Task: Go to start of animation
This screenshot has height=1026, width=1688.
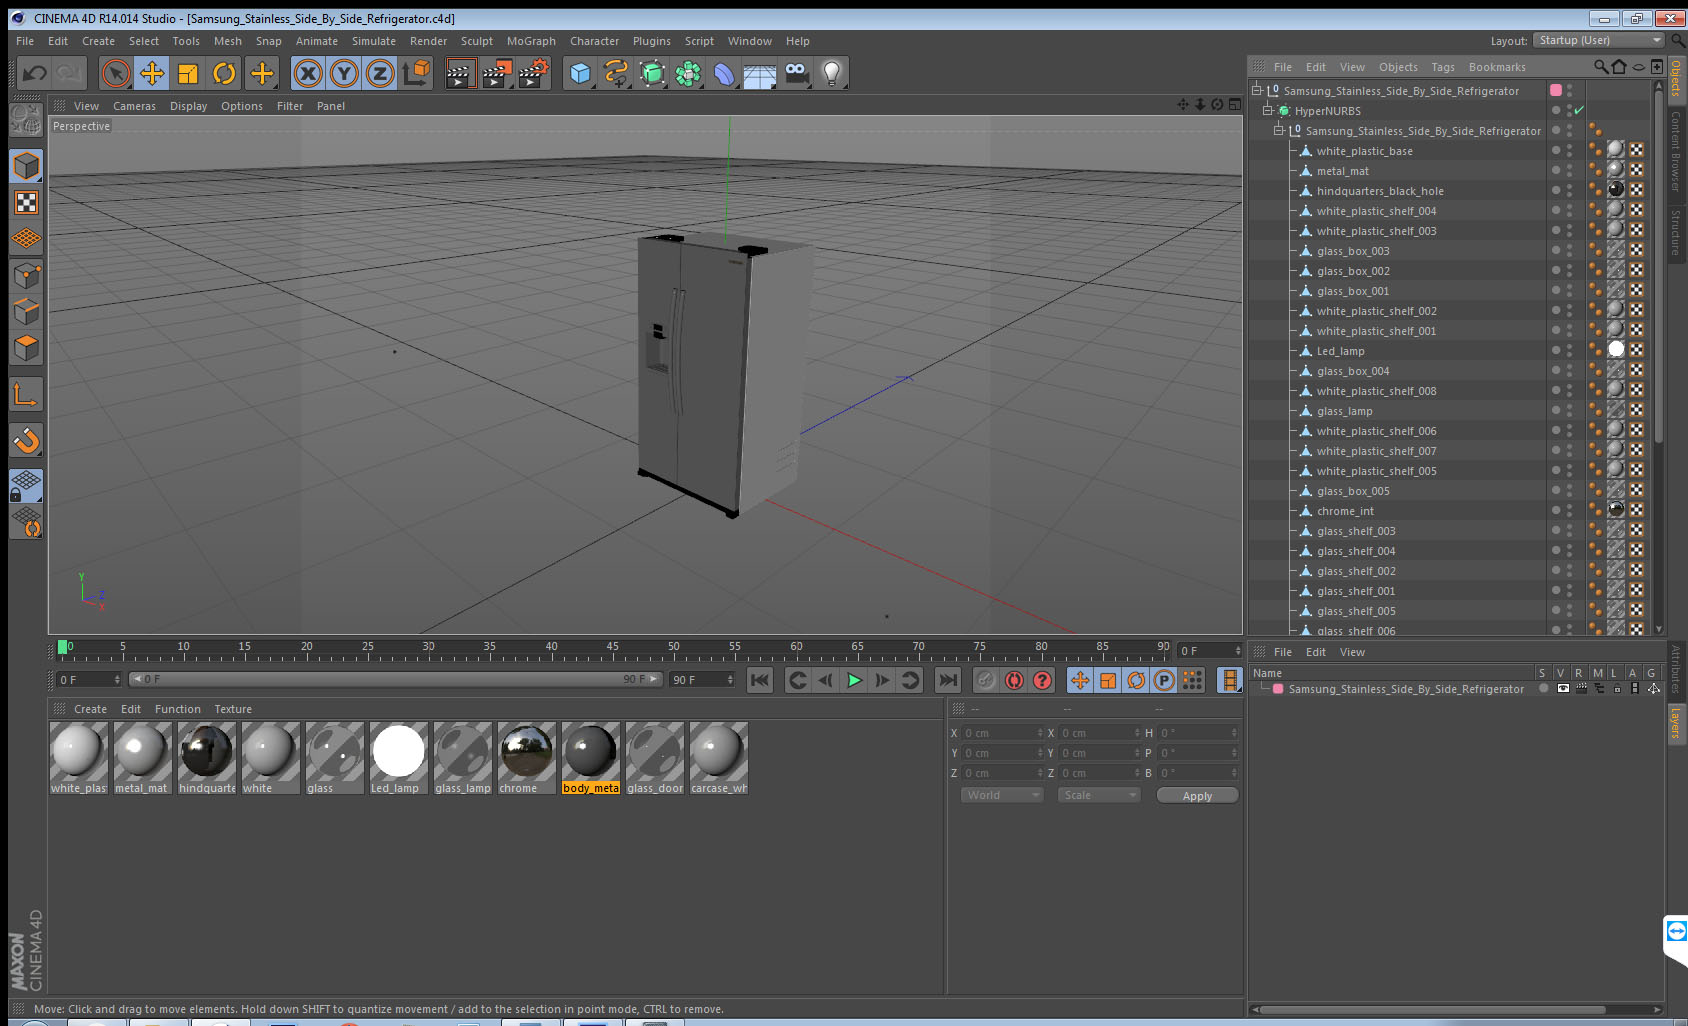Action: tap(760, 680)
